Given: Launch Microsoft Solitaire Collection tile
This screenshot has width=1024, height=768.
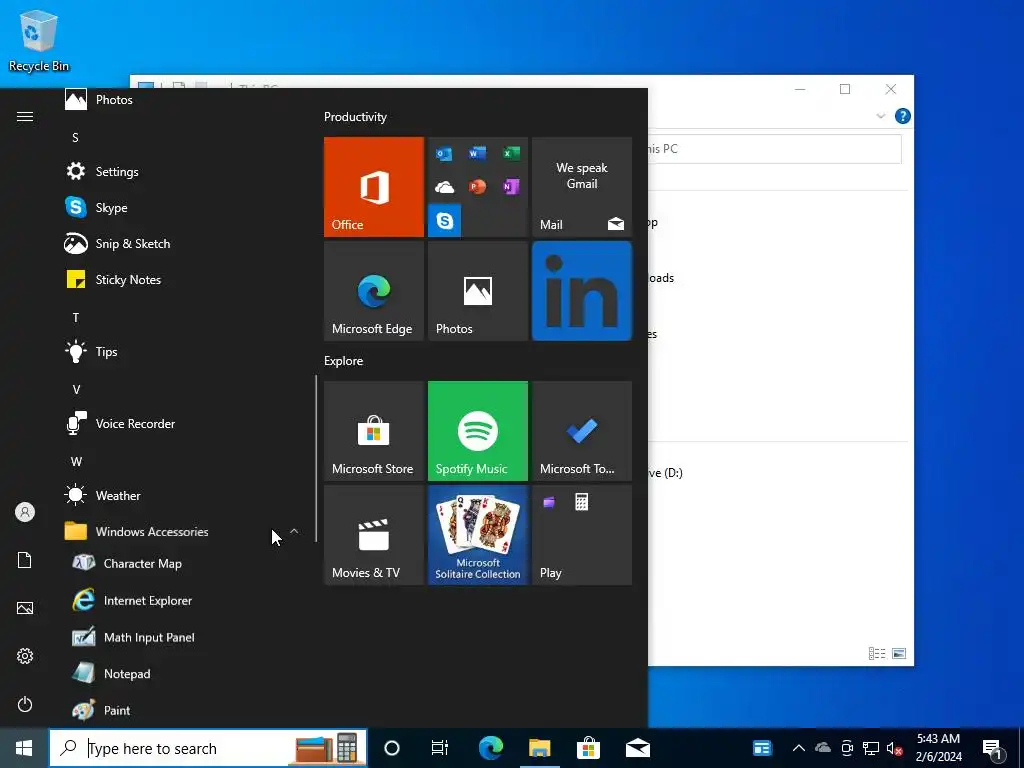Looking at the screenshot, I should pos(478,535).
